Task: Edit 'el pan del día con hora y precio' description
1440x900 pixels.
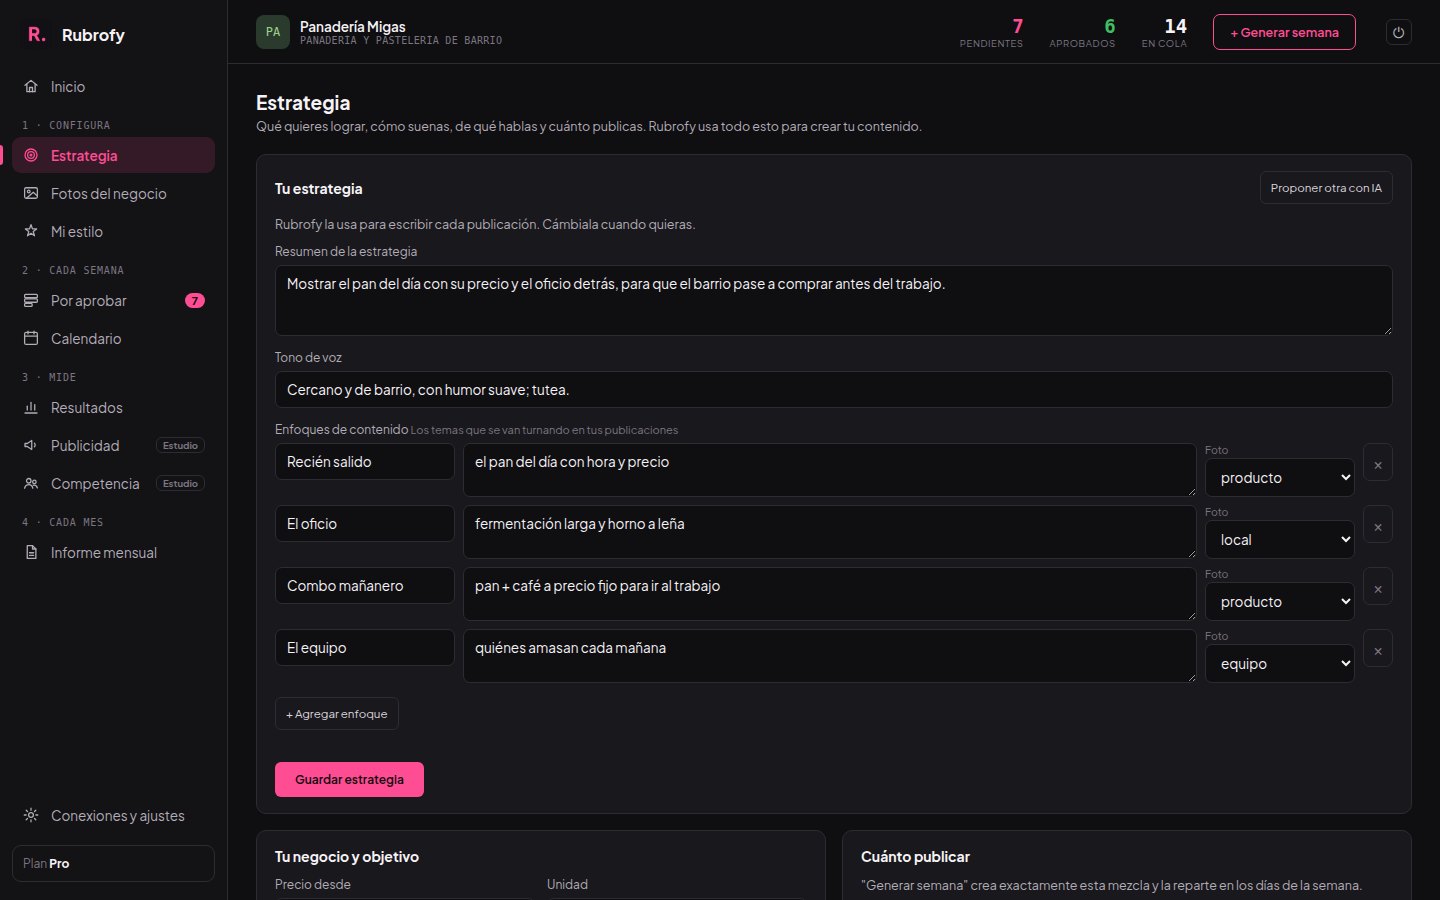Action: click(830, 470)
